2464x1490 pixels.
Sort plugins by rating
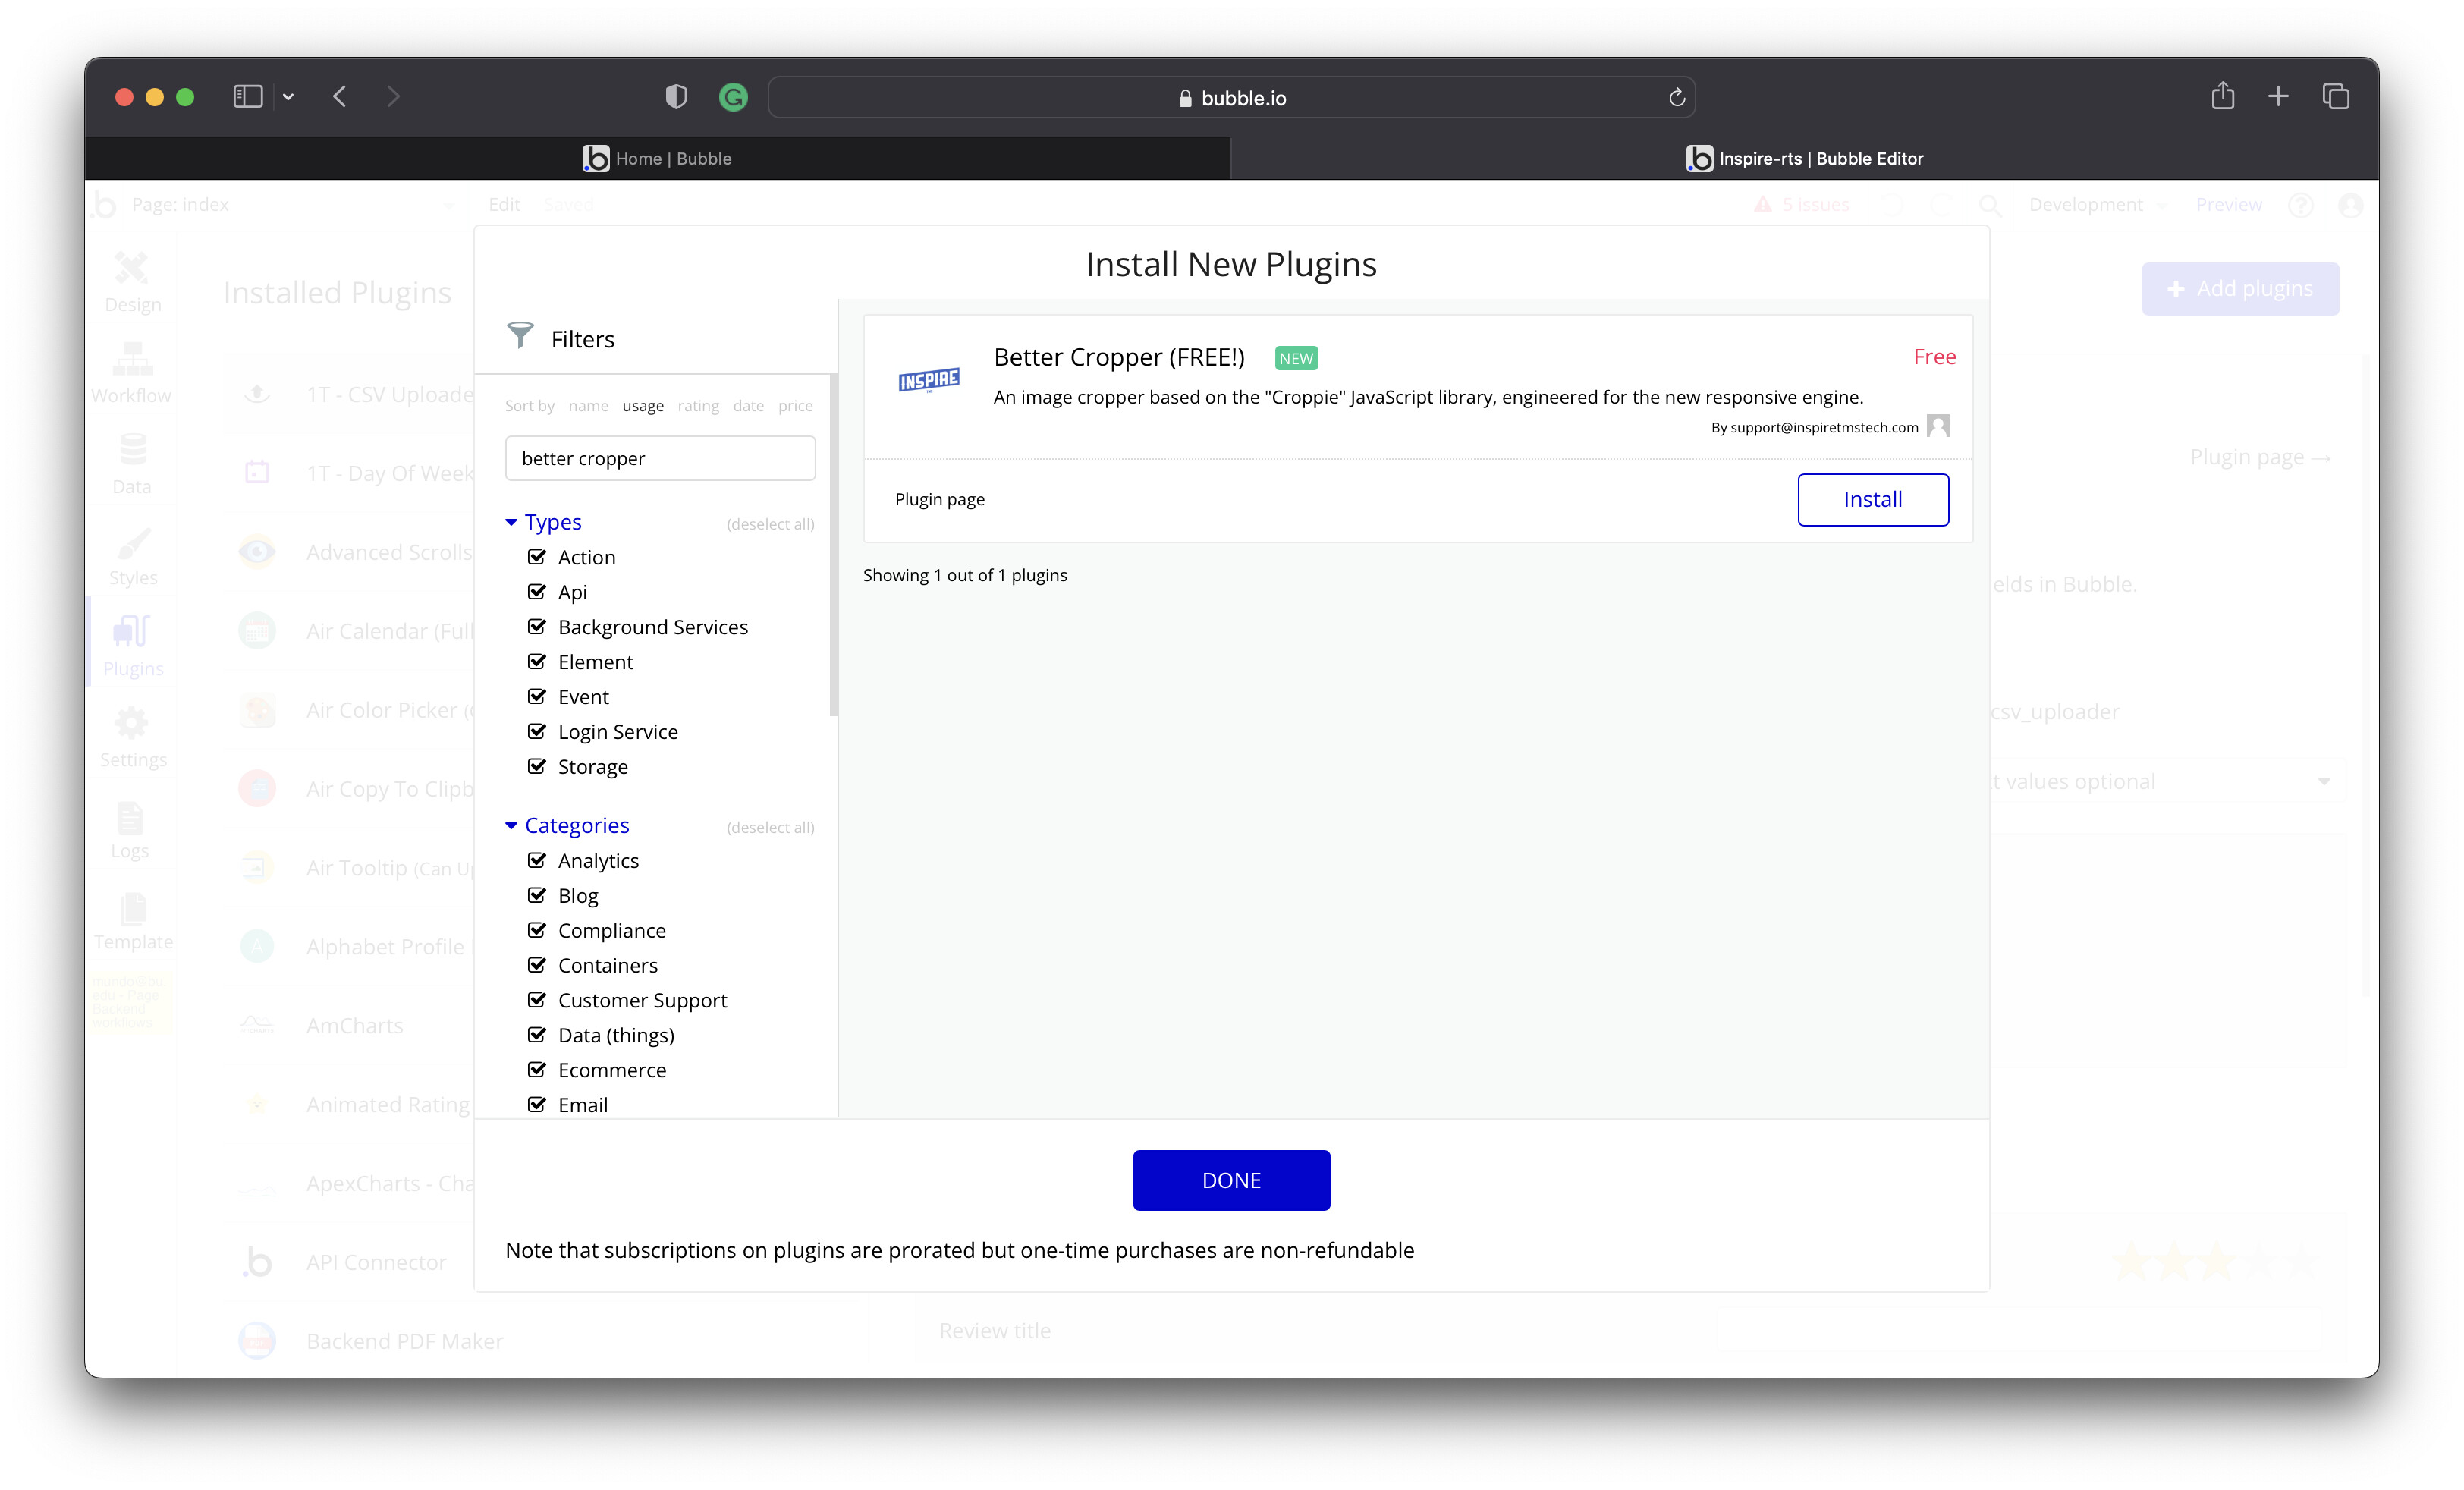698,406
